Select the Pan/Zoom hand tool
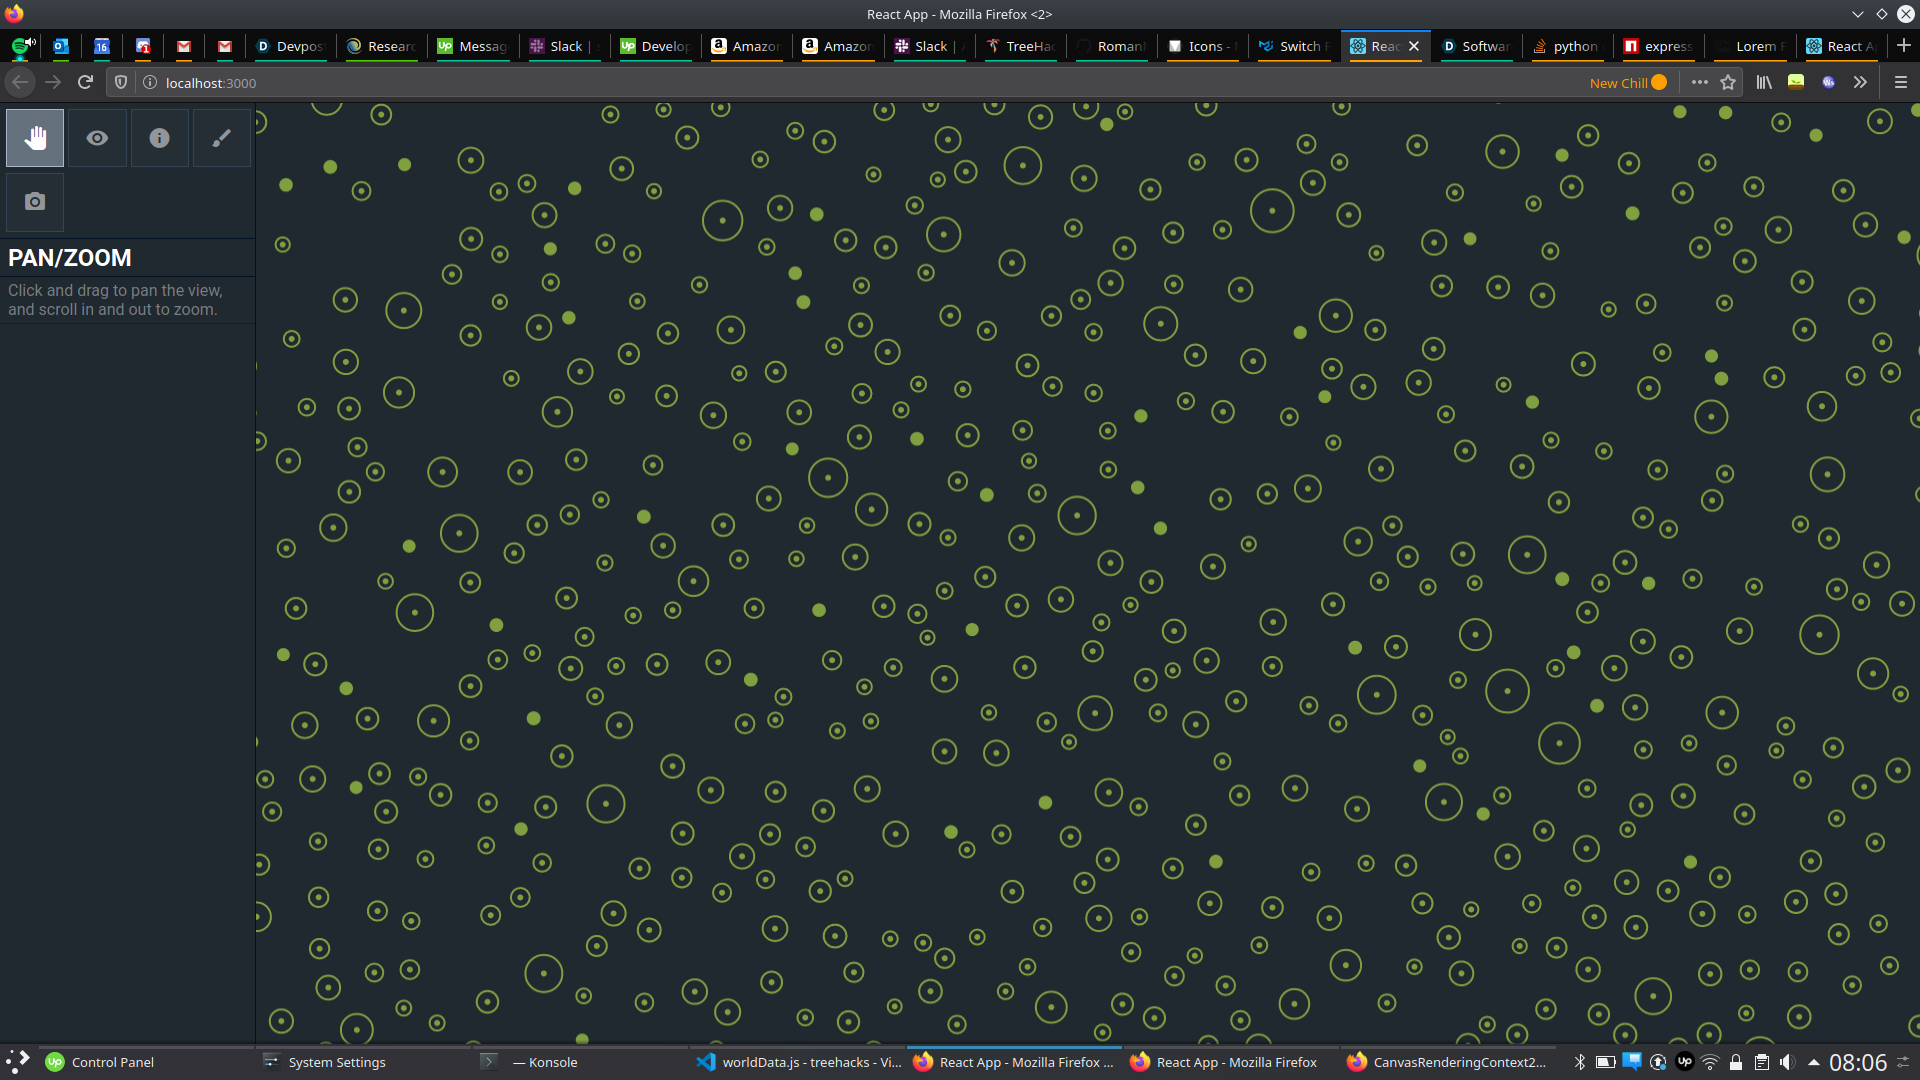Image resolution: width=1920 pixels, height=1080 pixels. [x=35, y=138]
